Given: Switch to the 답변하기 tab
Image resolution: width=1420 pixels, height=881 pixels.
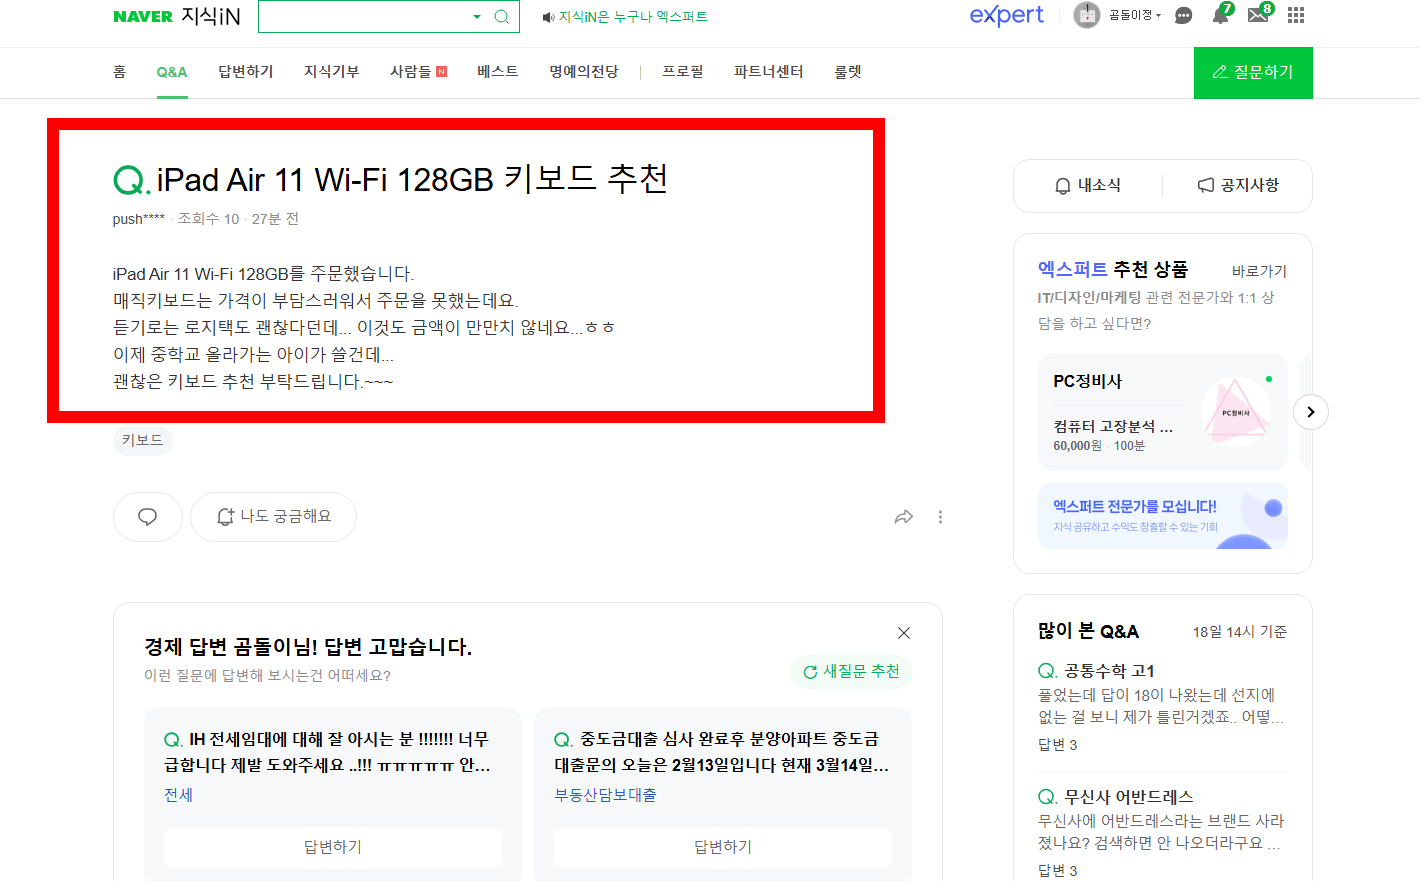Looking at the screenshot, I should click(246, 72).
